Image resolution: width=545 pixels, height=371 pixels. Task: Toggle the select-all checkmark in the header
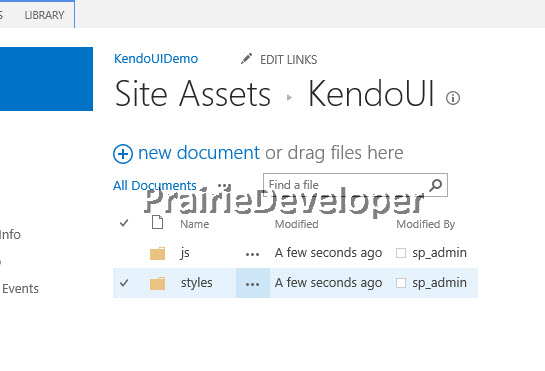point(124,223)
